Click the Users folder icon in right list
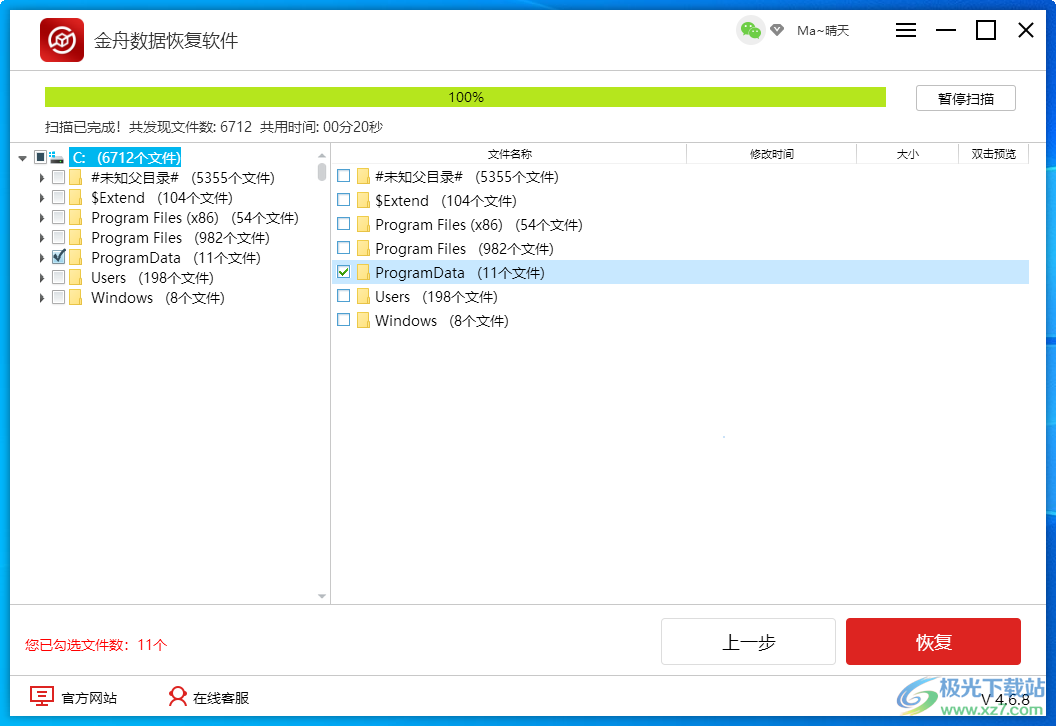The width and height of the screenshot is (1056, 726). (x=363, y=297)
